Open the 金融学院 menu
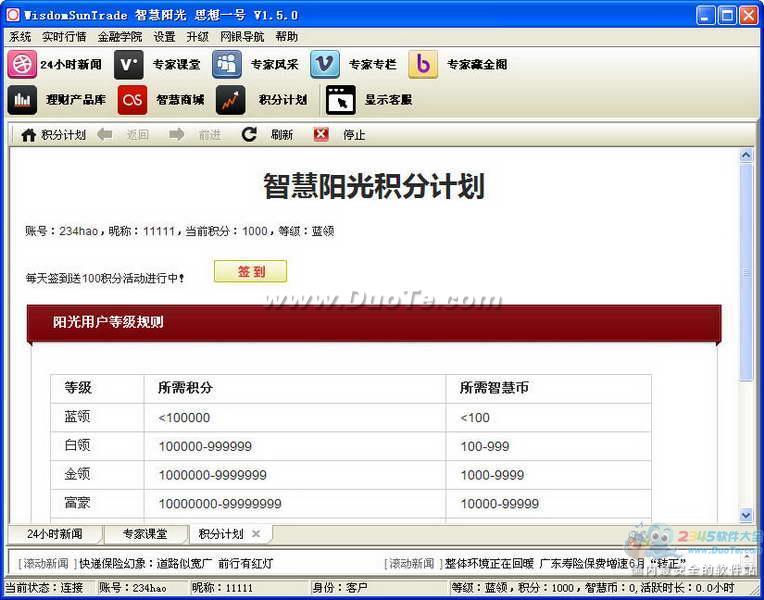This screenshot has height=600, width=764. pos(119,37)
